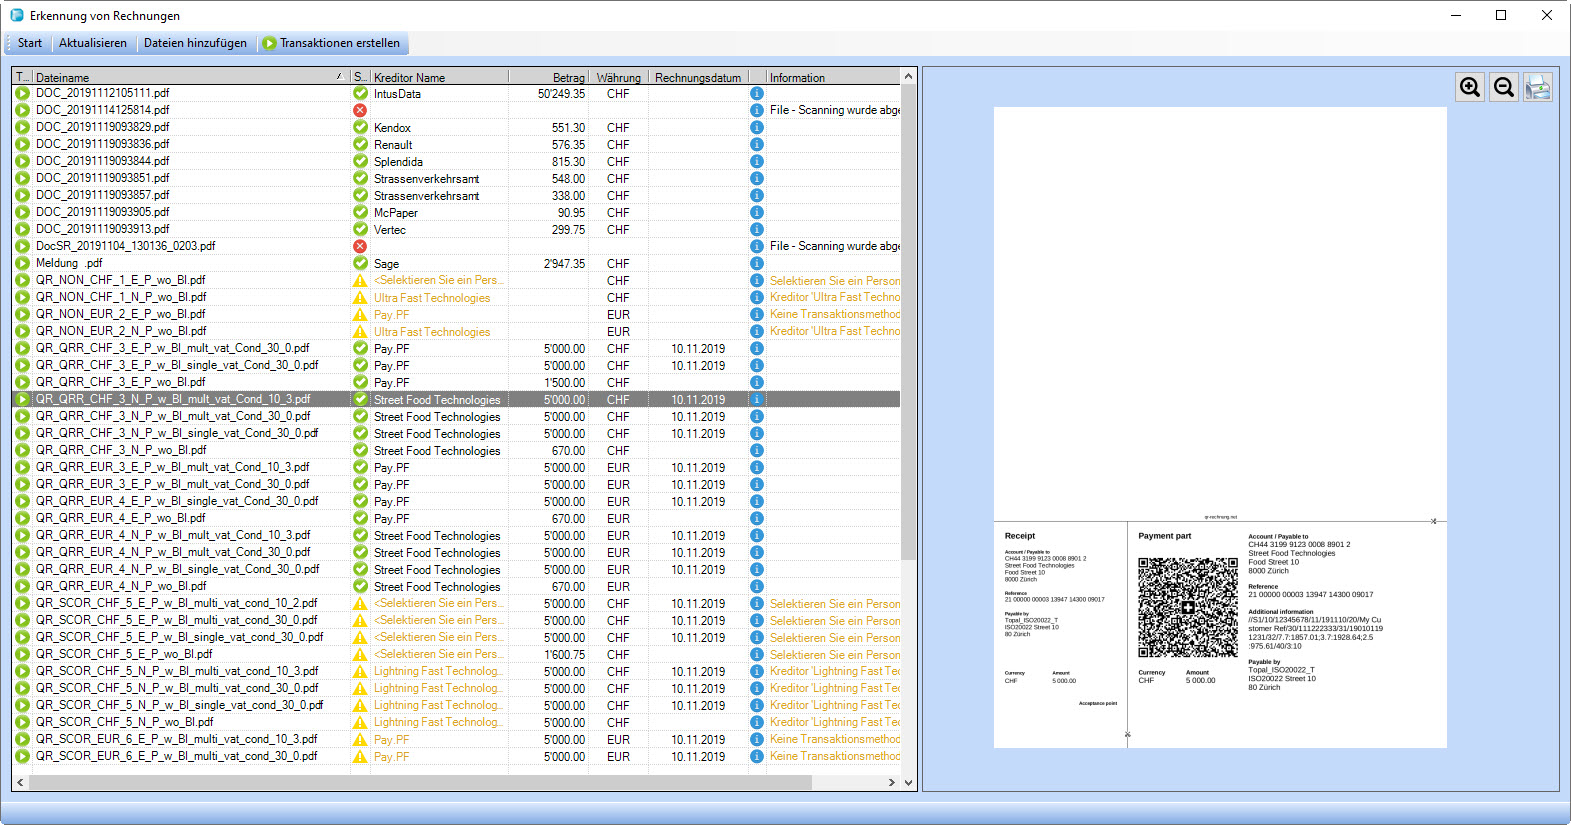Zoom in on the invoice preview
Viewport: 1571px width, 825px height.
(1470, 88)
